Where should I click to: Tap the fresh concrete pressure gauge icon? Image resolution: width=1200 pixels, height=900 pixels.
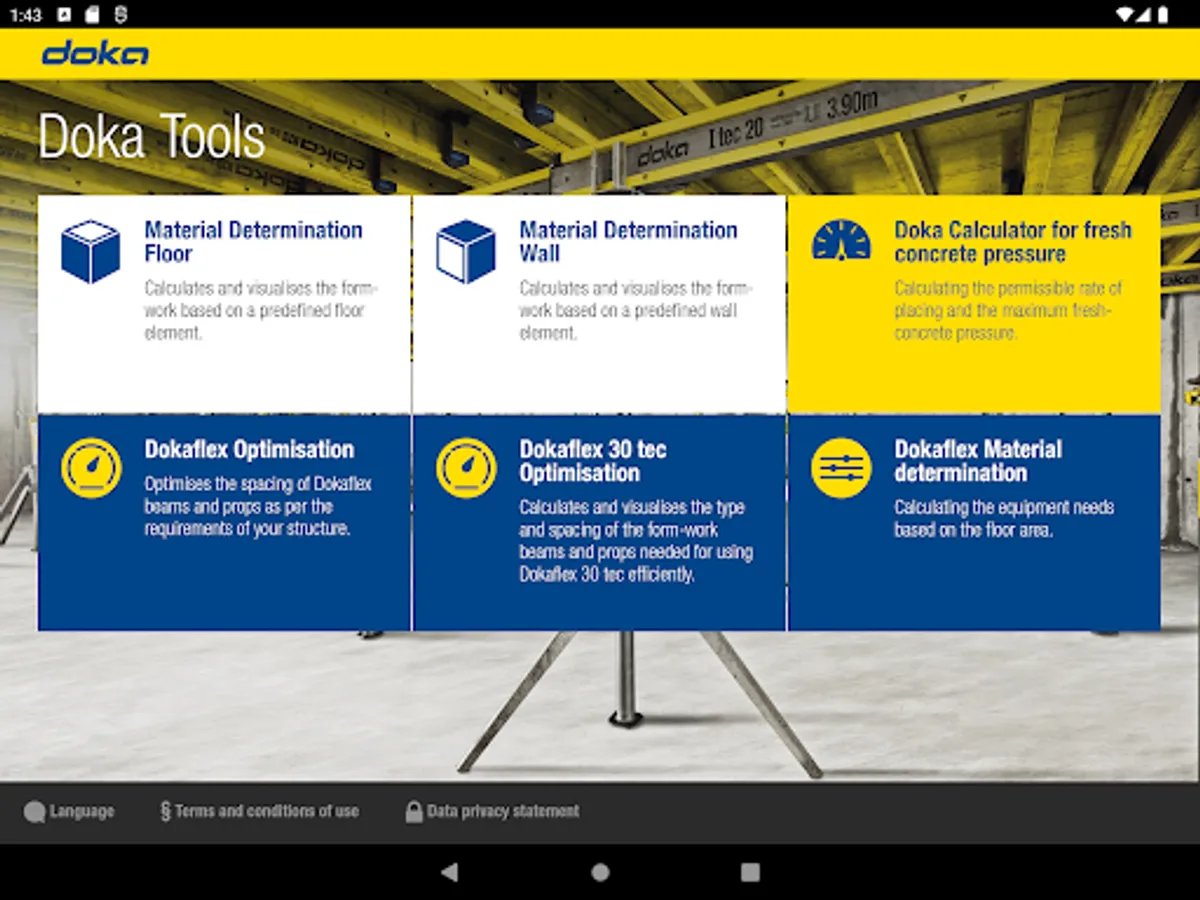tap(841, 243)
